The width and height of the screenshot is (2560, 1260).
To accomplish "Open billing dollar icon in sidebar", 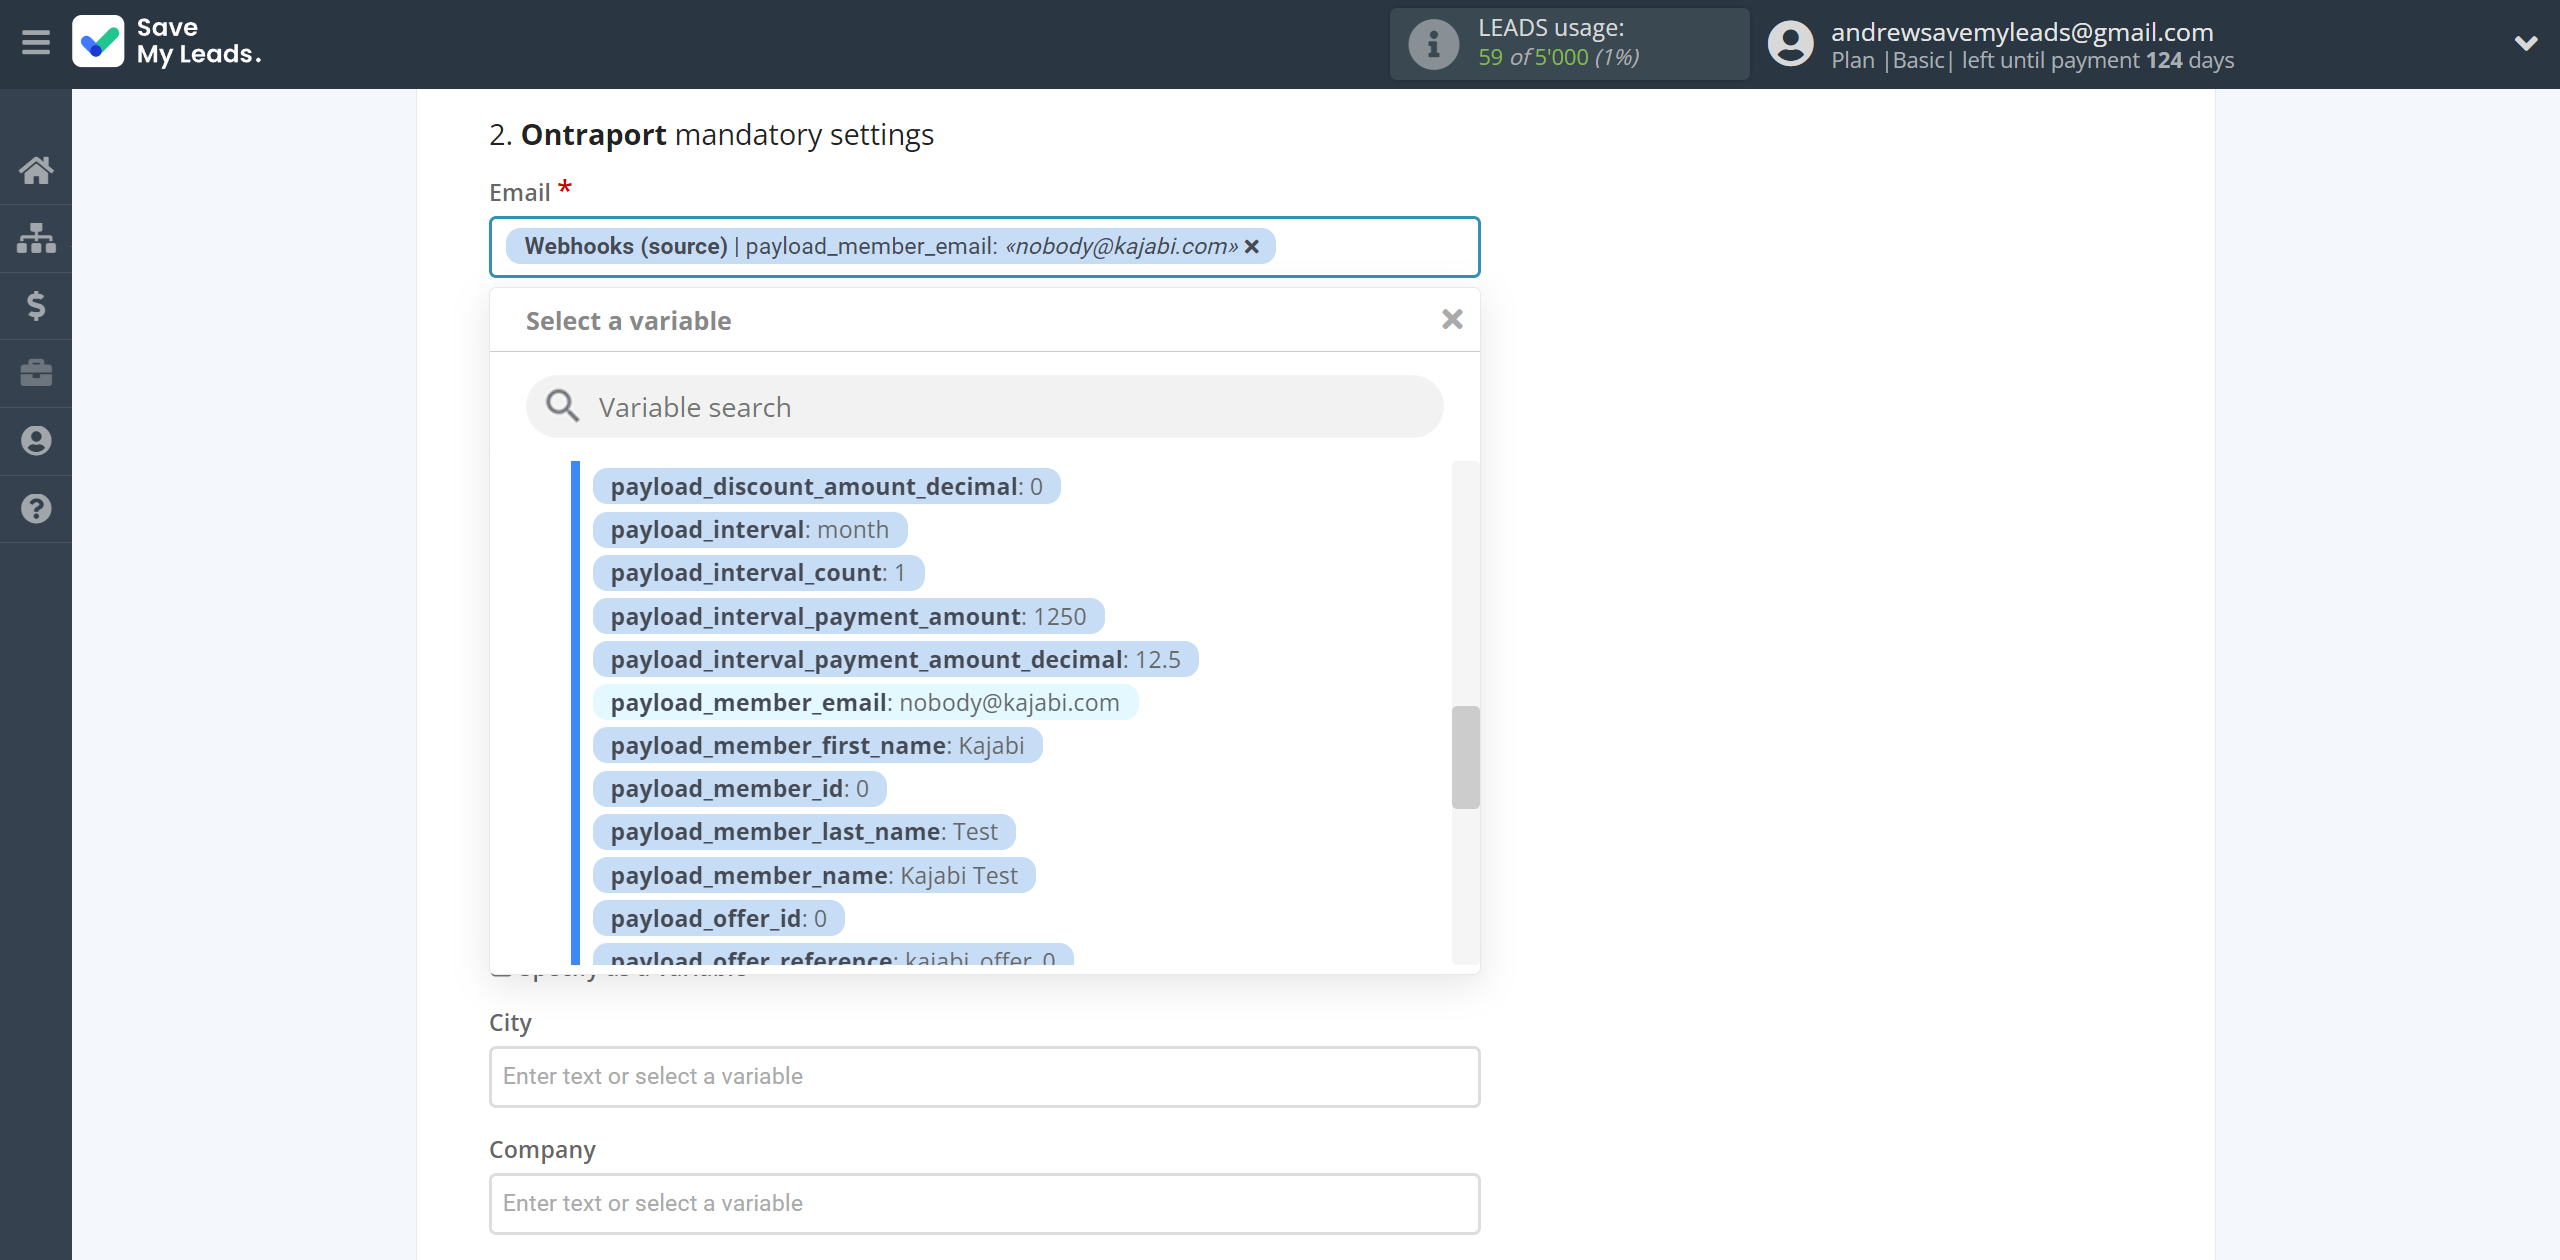I will (x=36, y=305).
